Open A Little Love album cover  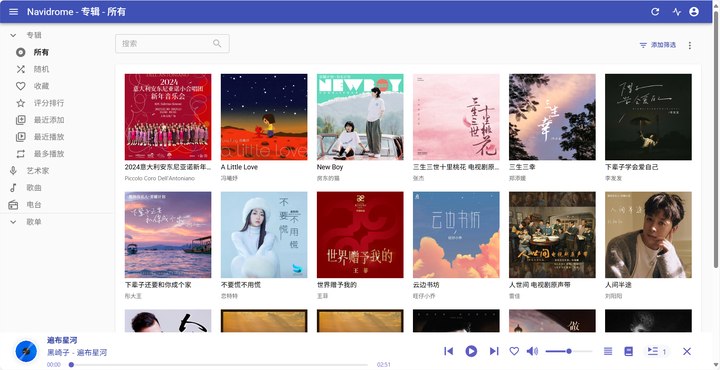[264, 117]
